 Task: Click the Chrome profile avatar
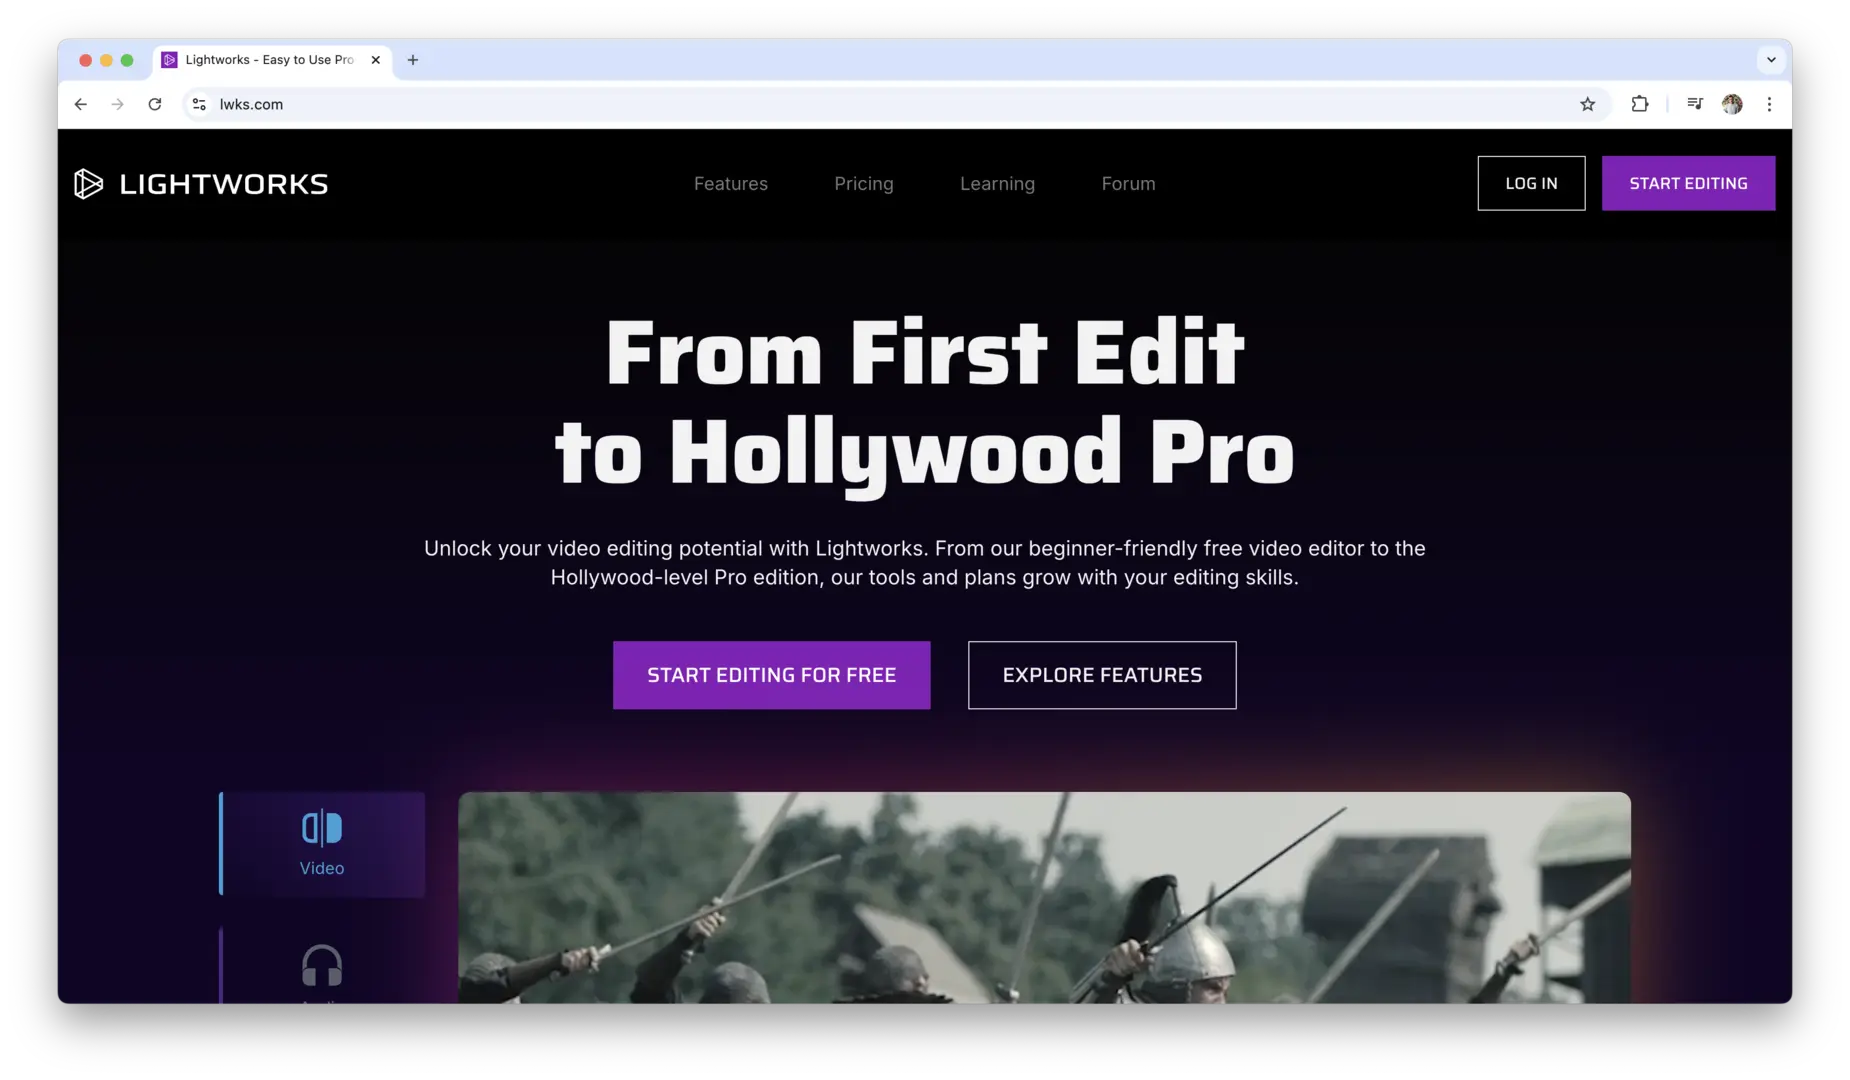(1732, 104)
